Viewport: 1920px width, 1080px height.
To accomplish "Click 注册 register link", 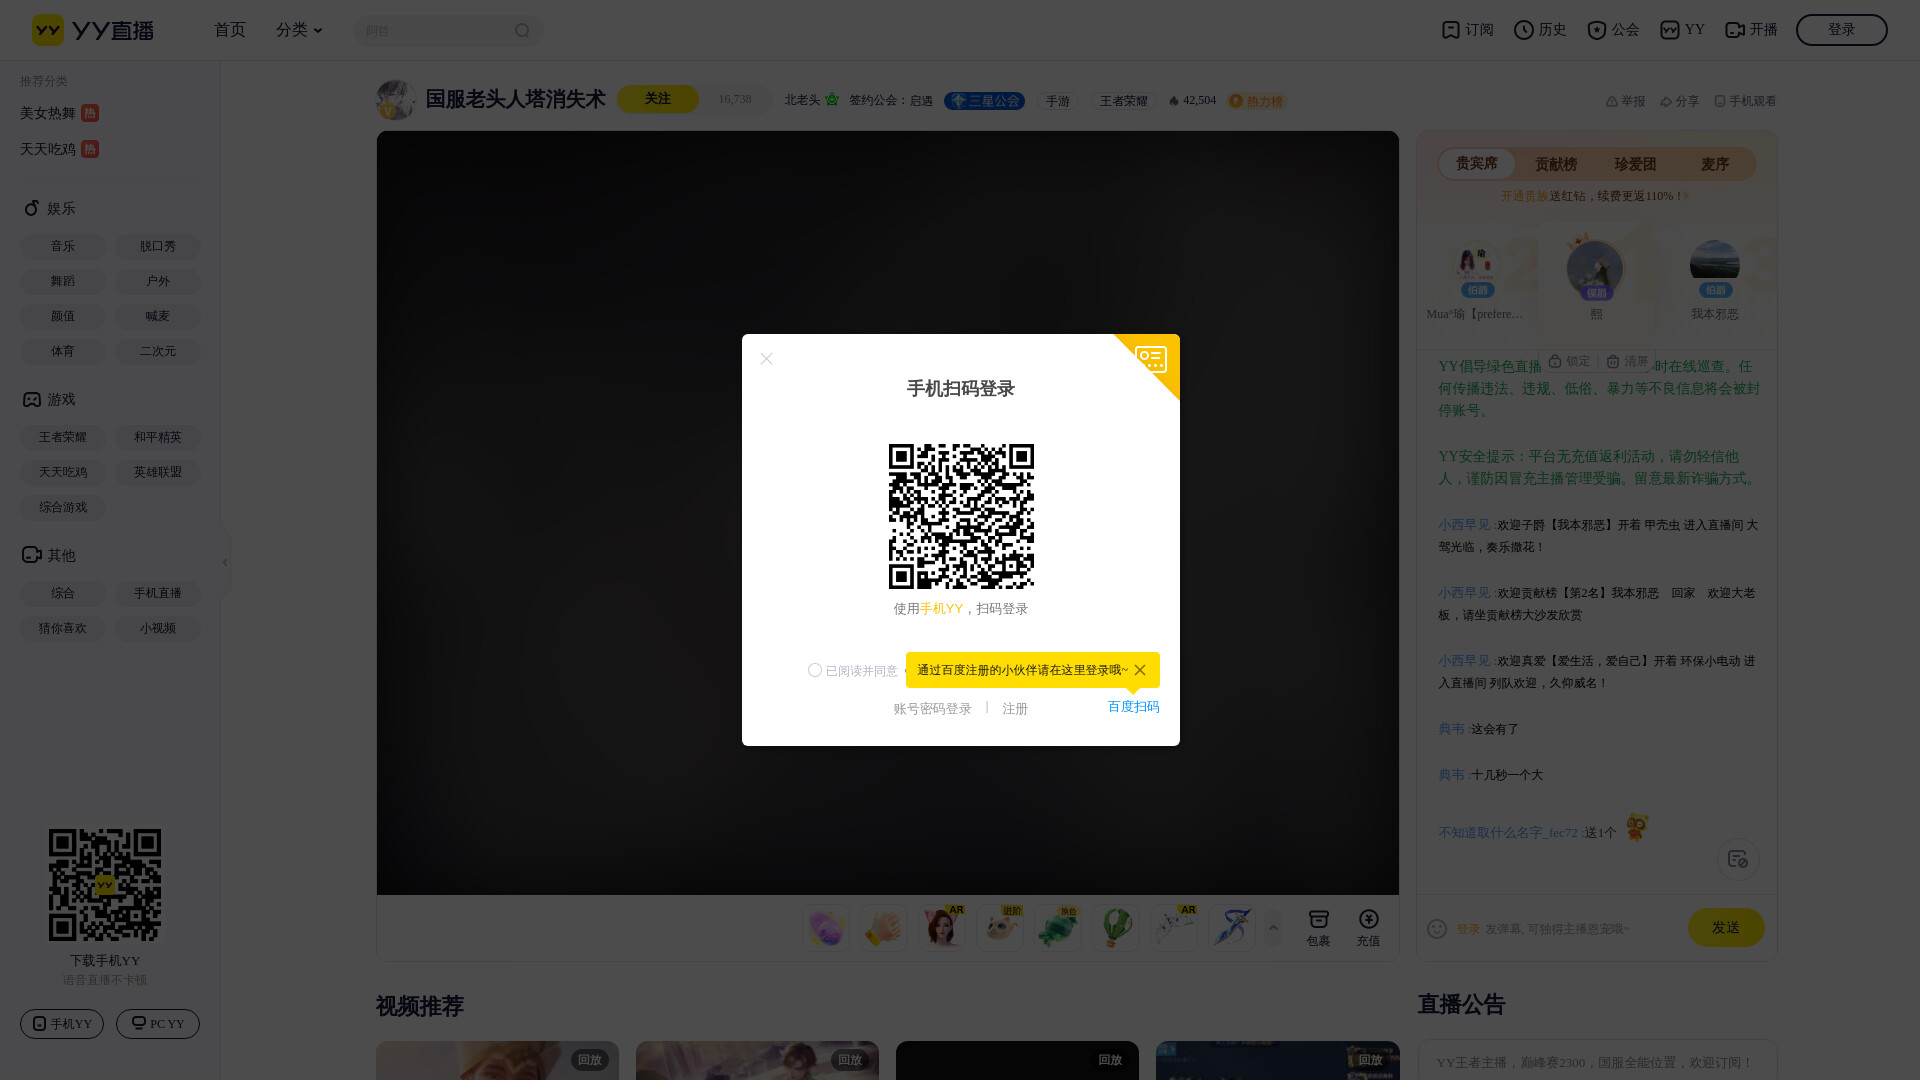I will coord(1015,709).
